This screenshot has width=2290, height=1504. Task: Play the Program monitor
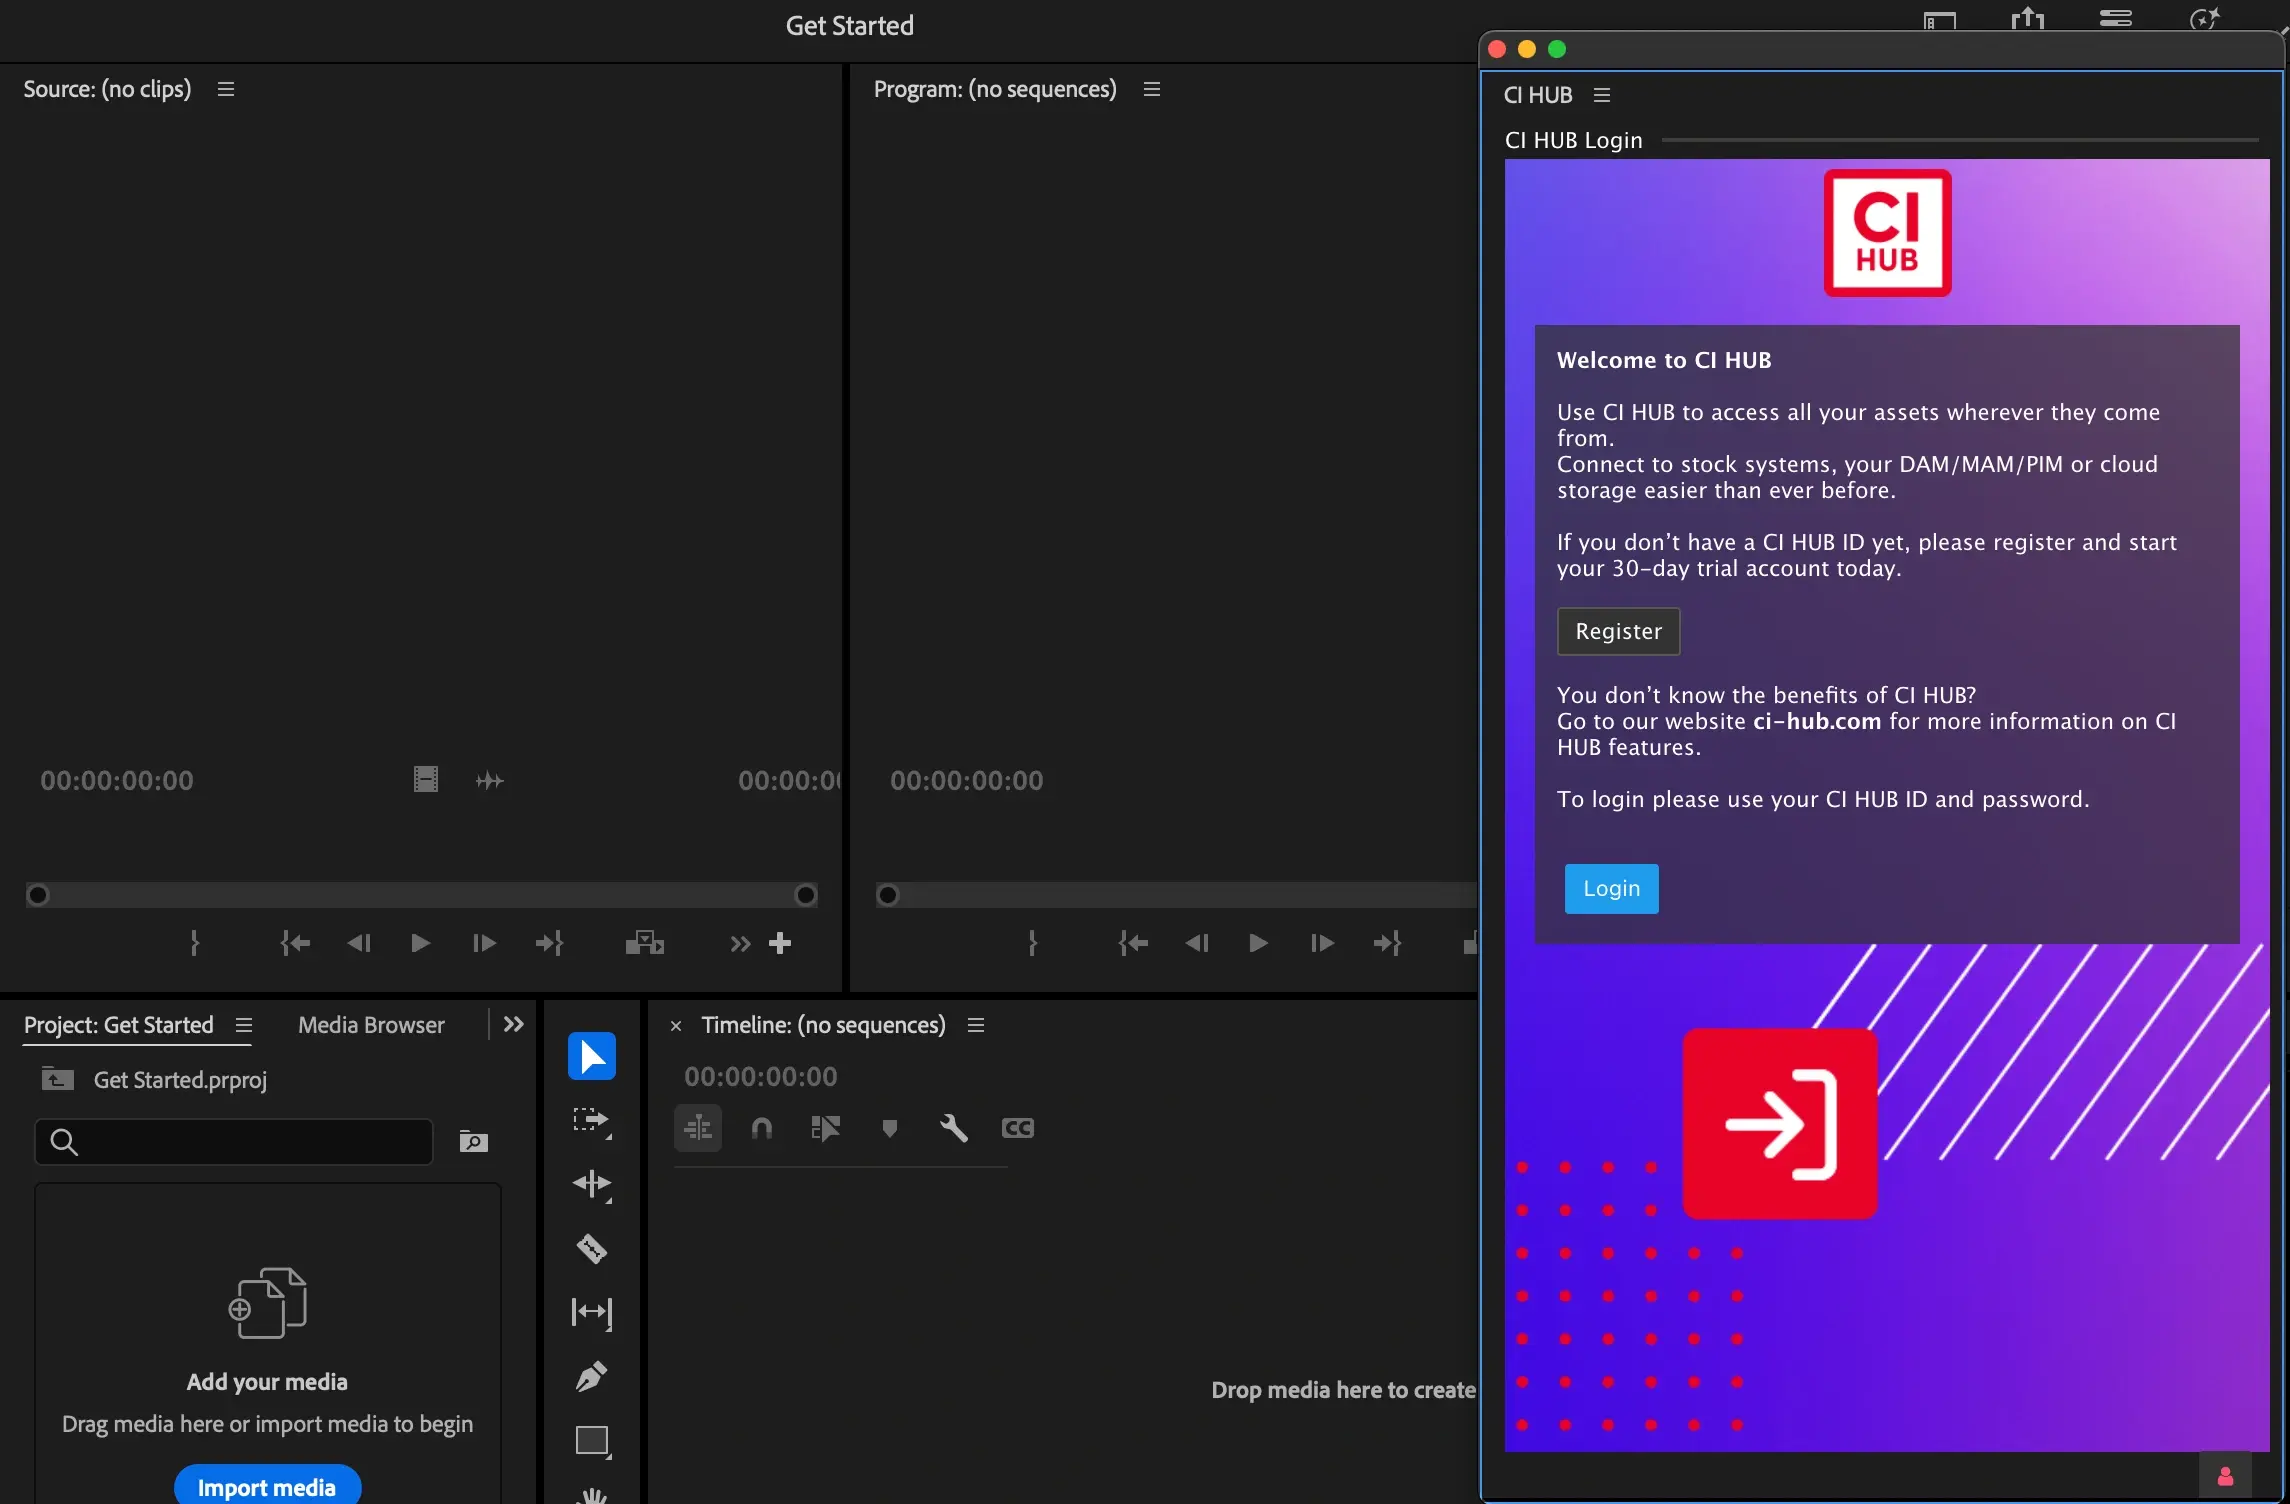pos(1258,943)
